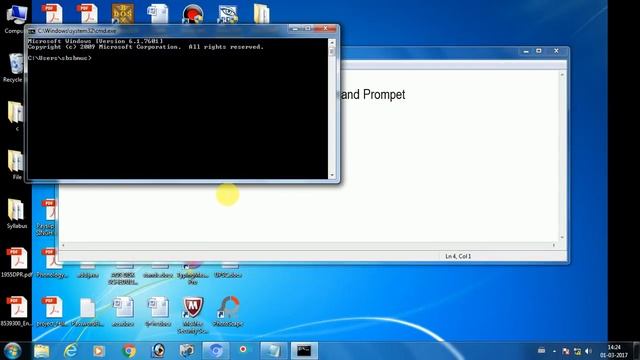The width and height of the screenshot is (640, 360).
Task: Close the Notepad window
Action: coord(556,51)
